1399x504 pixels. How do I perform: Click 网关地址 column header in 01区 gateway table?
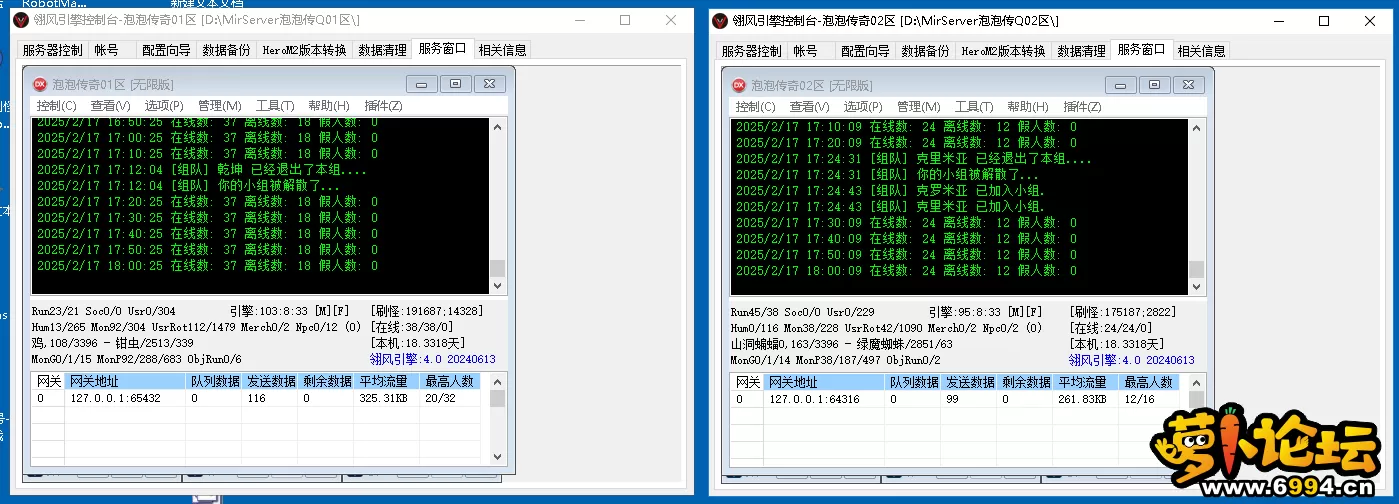tap(125, 381)
